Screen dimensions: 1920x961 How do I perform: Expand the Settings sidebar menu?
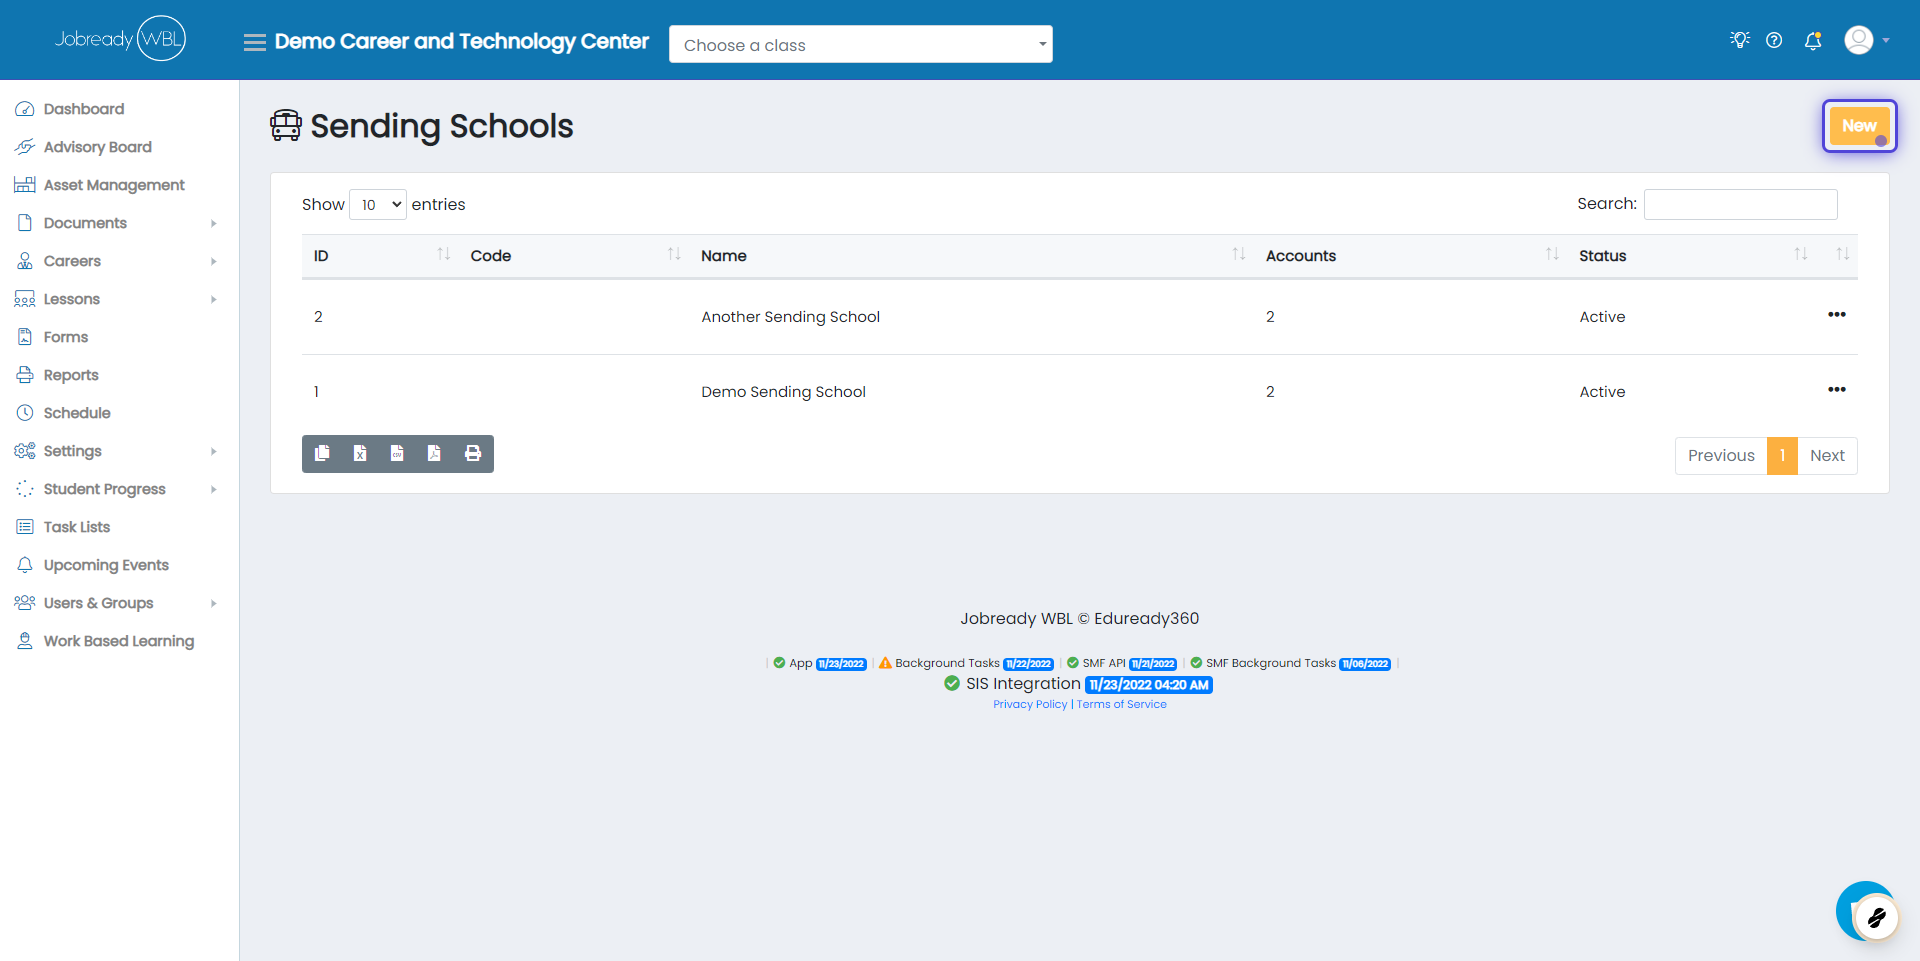click(x=116, y=451)
